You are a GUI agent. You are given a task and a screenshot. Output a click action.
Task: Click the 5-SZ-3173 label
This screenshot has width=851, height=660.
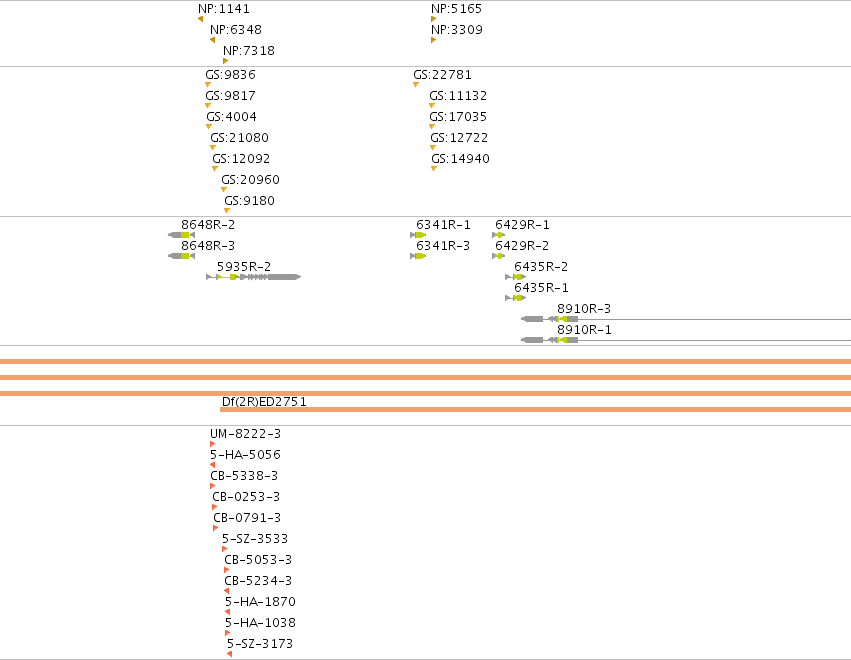(x=260, y=644)
